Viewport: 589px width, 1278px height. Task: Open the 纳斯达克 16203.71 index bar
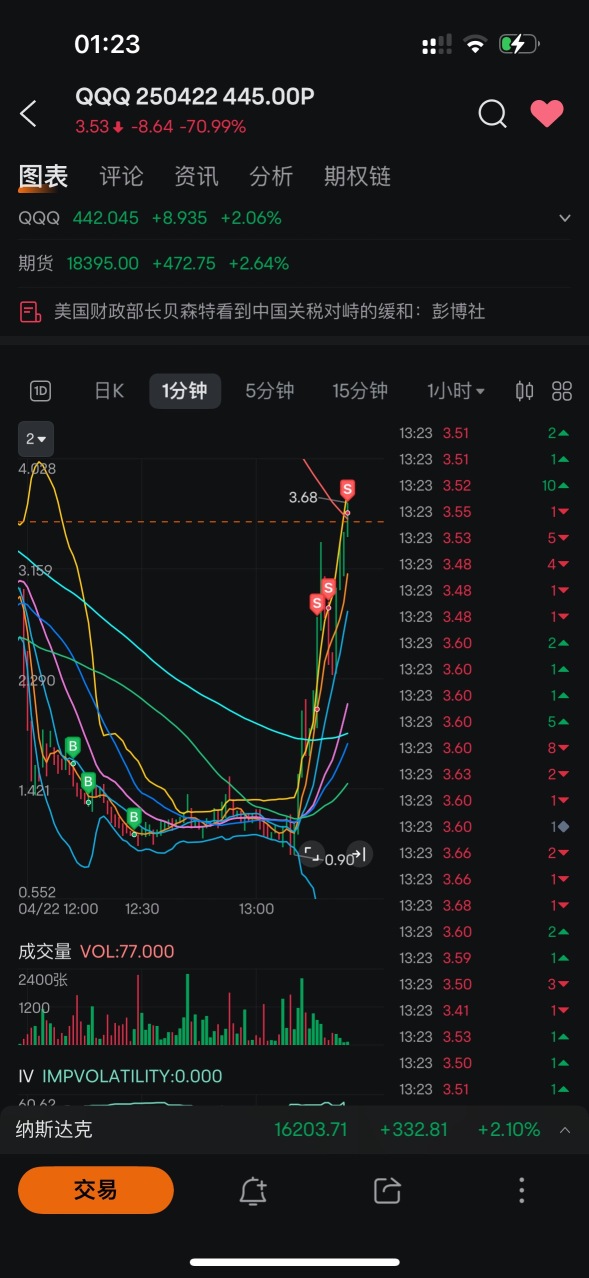coord(294,1130)
